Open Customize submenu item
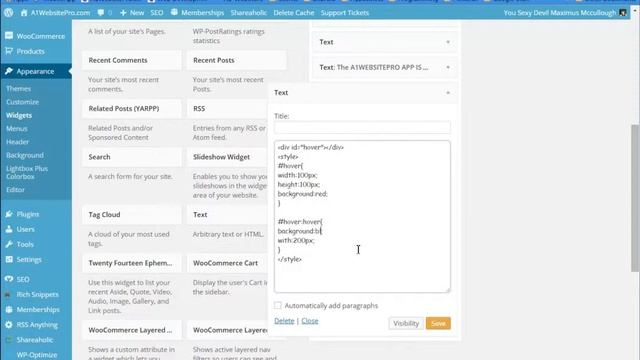The image size is (640, 360). click(22, 102)
